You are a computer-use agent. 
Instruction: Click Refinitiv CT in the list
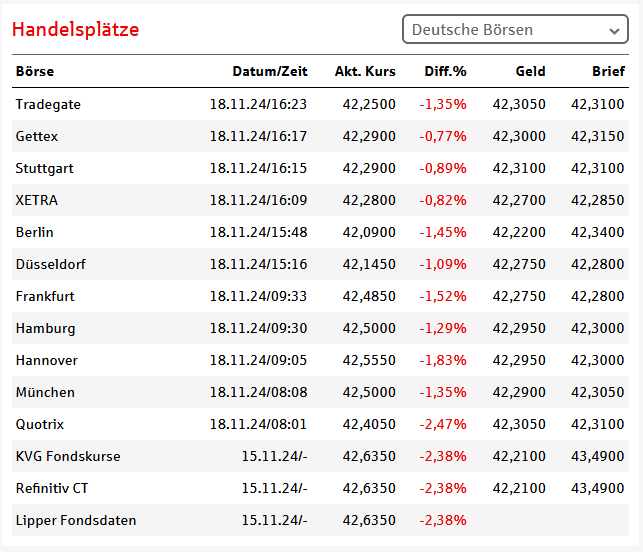pos(54,488)
